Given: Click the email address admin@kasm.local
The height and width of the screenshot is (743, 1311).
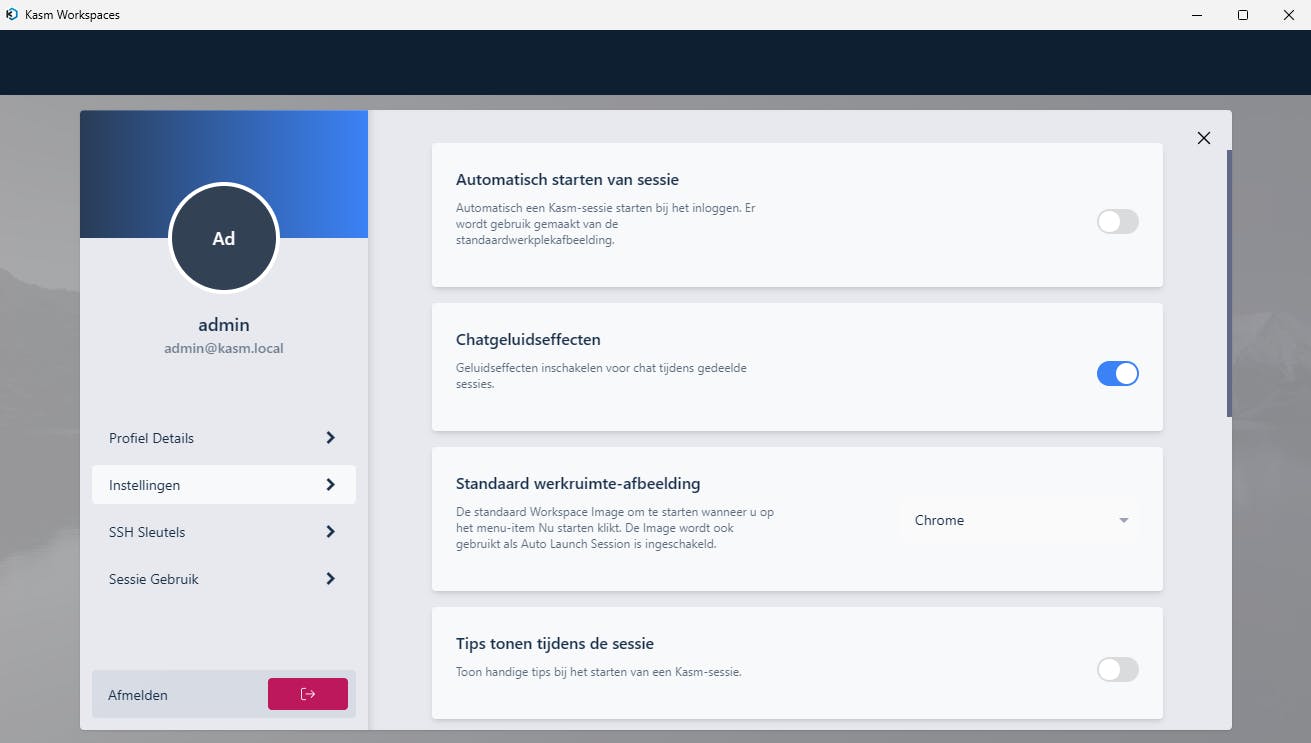Looking at the screenshot, I should click(x=224, y=347).
